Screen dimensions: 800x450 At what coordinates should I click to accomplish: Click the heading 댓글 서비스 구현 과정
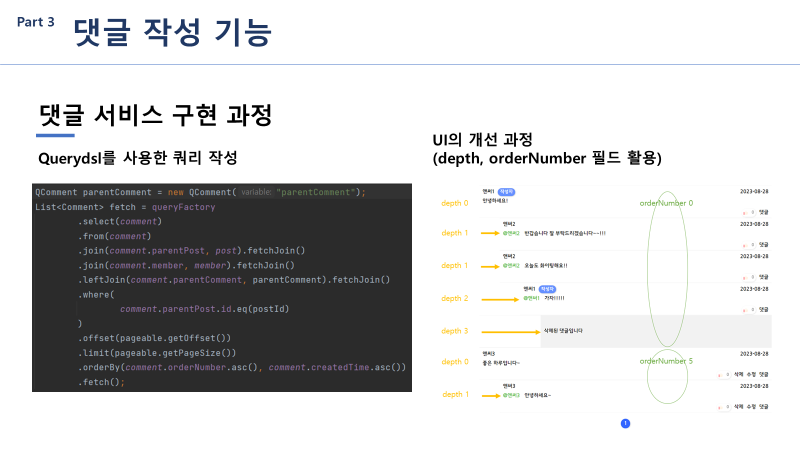click(155, 114)
